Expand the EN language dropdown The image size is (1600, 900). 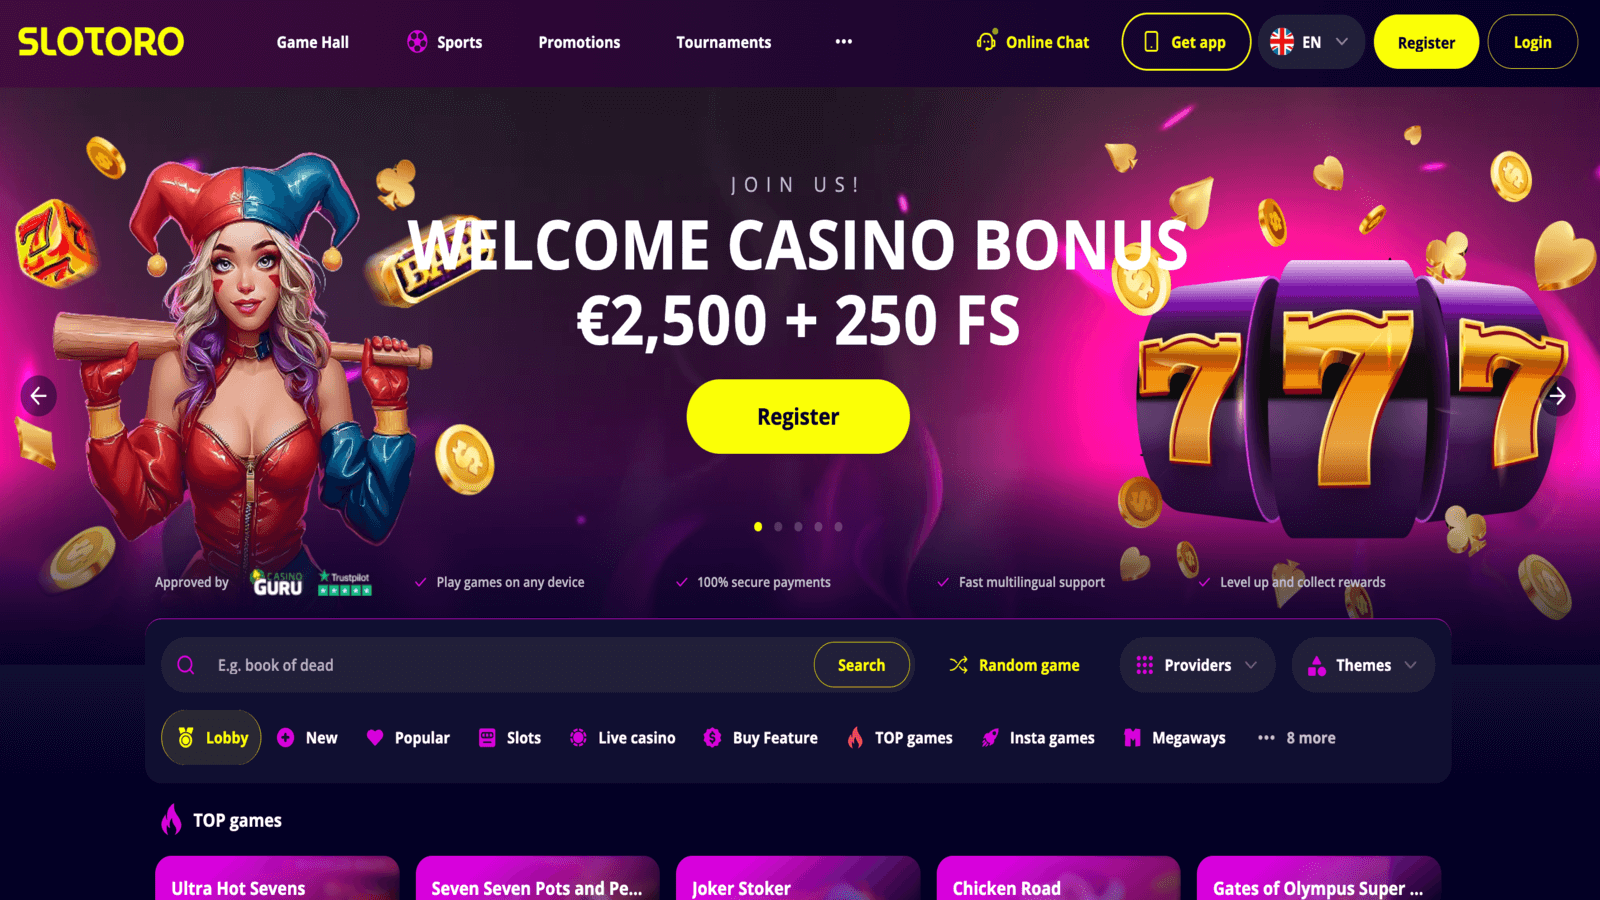[x=1311, y=42]
